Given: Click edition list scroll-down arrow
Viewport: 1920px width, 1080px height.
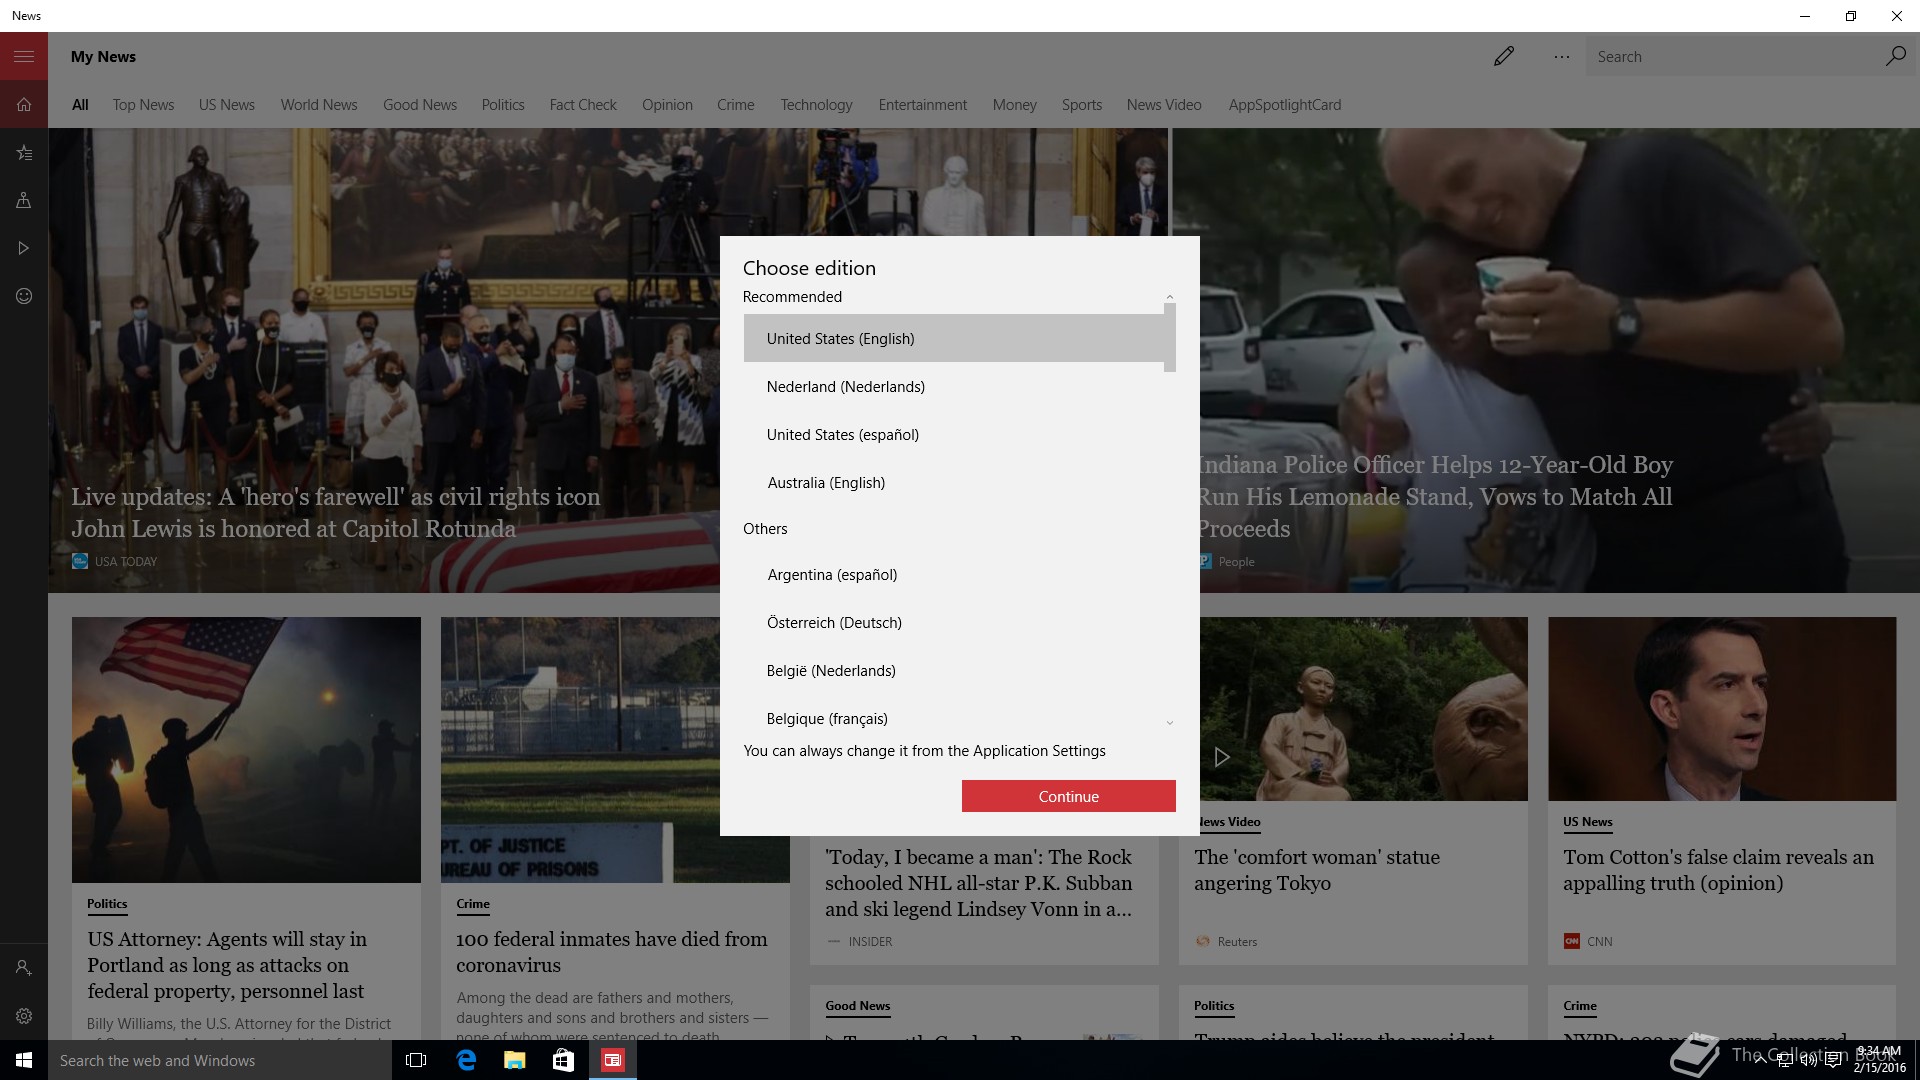Looking at the screenshot, I should (1169, 722).
